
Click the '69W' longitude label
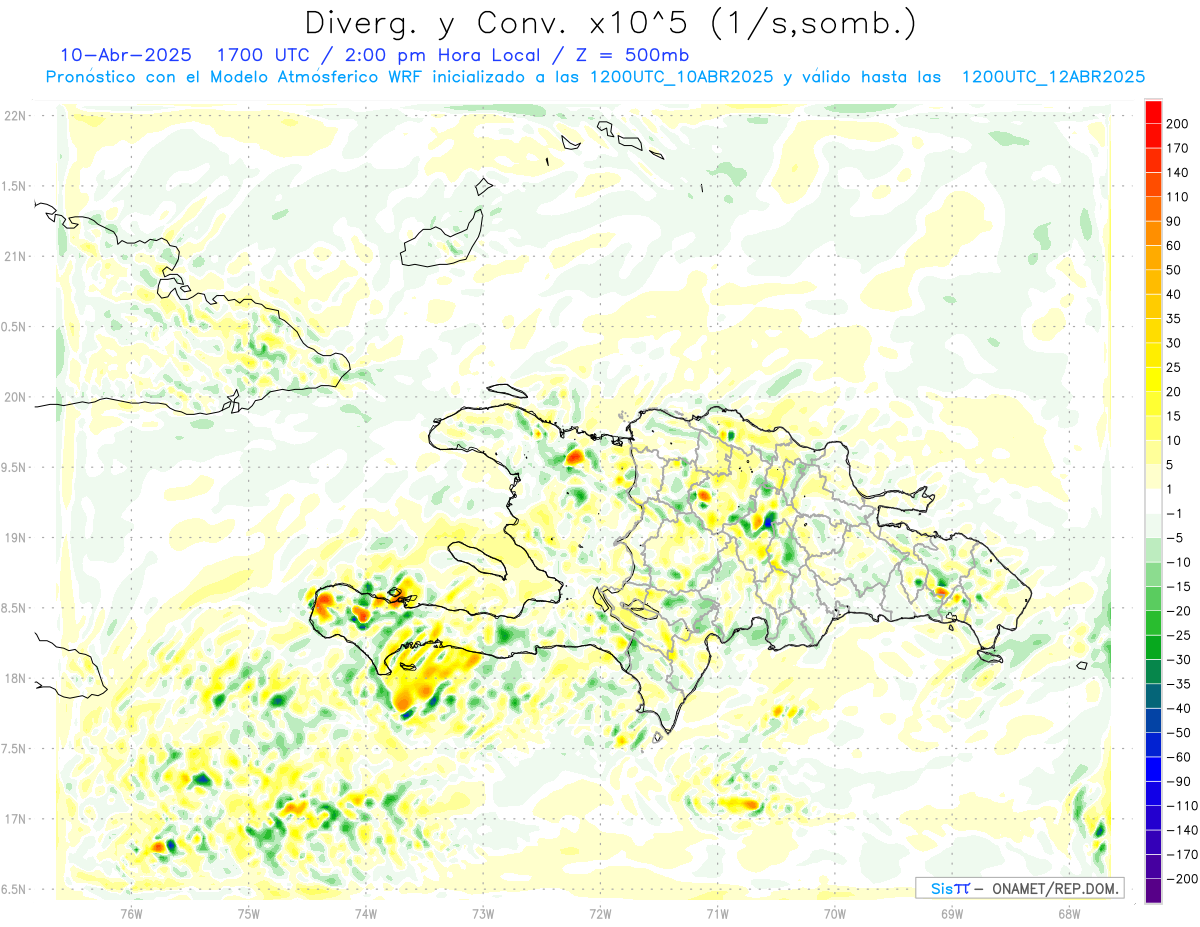[952, 912]
